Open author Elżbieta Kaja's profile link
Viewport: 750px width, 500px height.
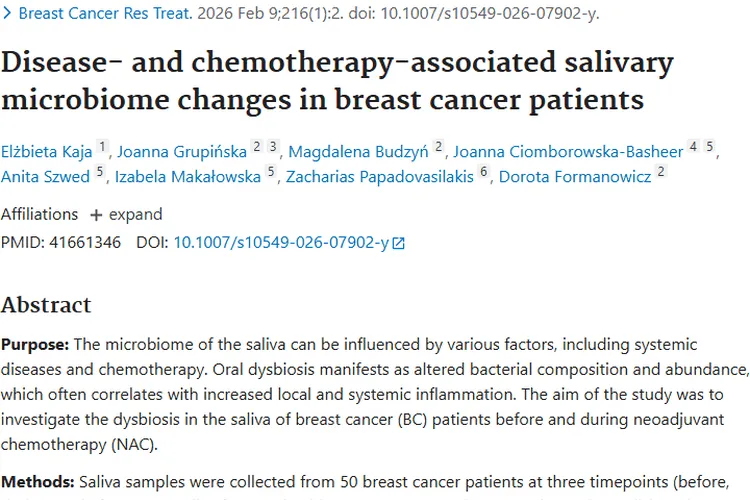47,152
